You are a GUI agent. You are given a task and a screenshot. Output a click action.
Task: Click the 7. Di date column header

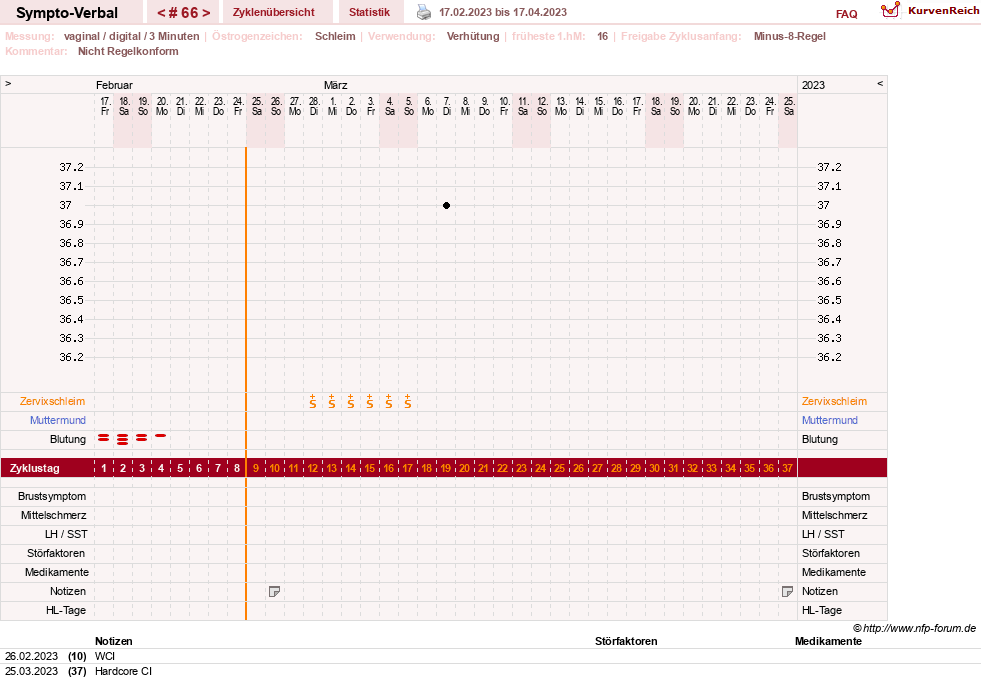click(x=447, y=106)
